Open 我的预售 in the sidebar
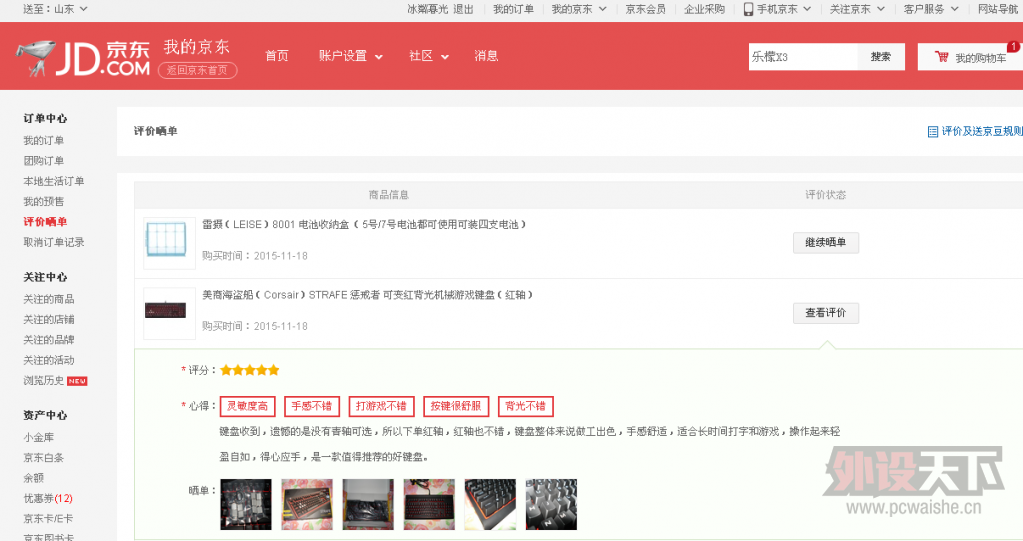Screen dimensions: 1023x541 click(44, 202)
